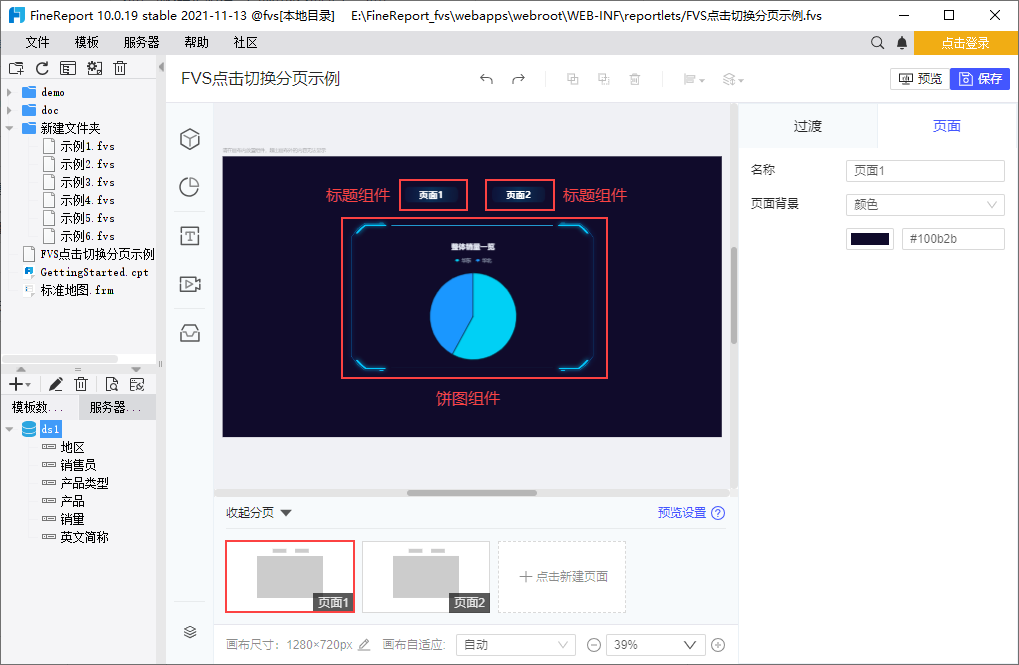1019x665 pixels.
Task: Select the 产品类型 field
Action: coord(84,483)
